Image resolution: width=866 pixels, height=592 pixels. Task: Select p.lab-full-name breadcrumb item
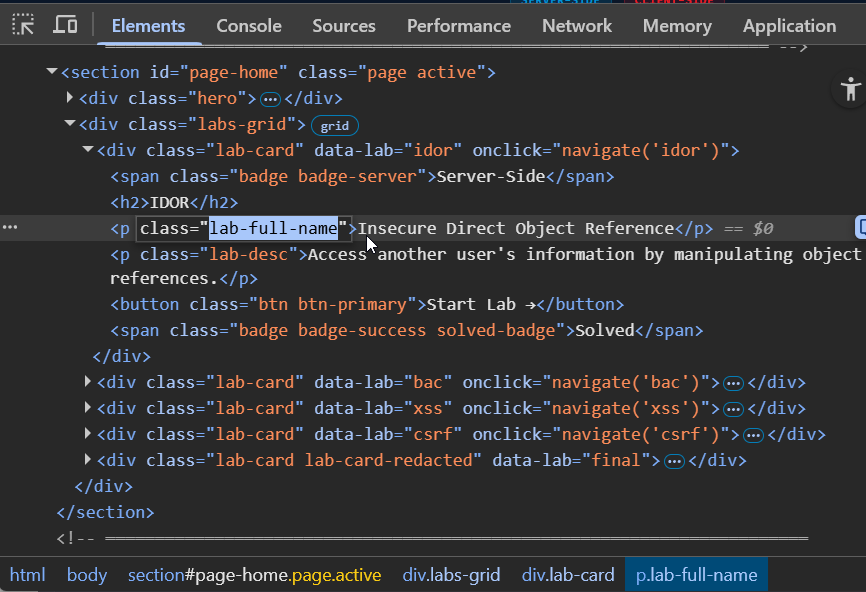click(696, 575)
